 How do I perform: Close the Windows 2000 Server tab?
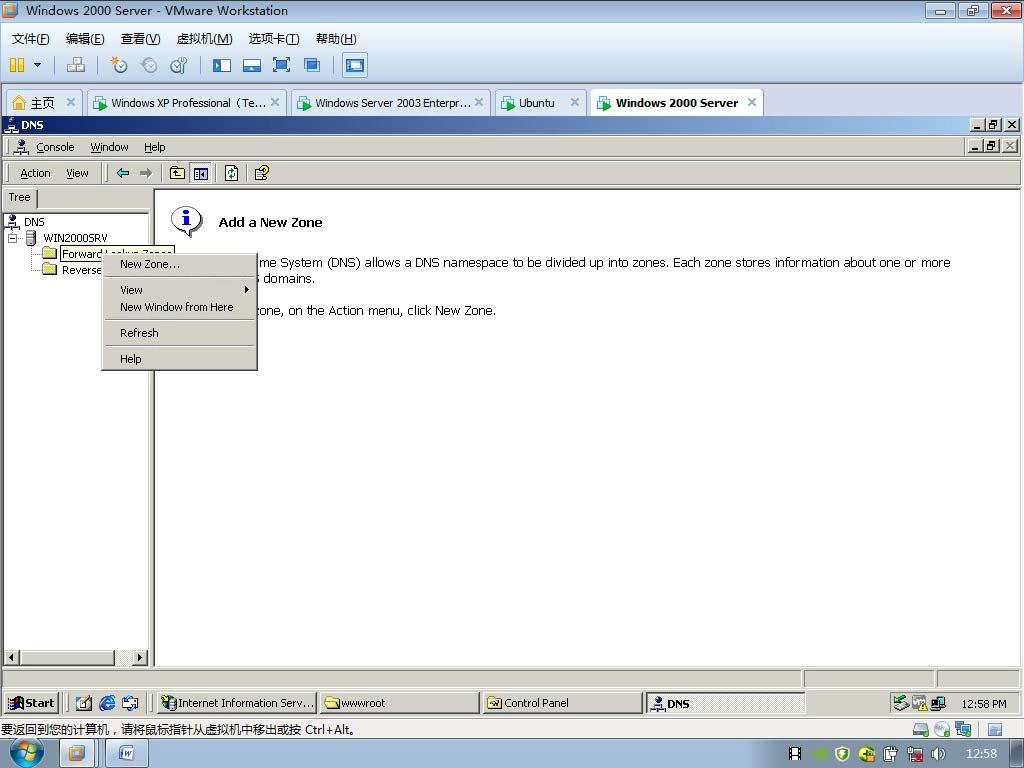coord(752,102)
